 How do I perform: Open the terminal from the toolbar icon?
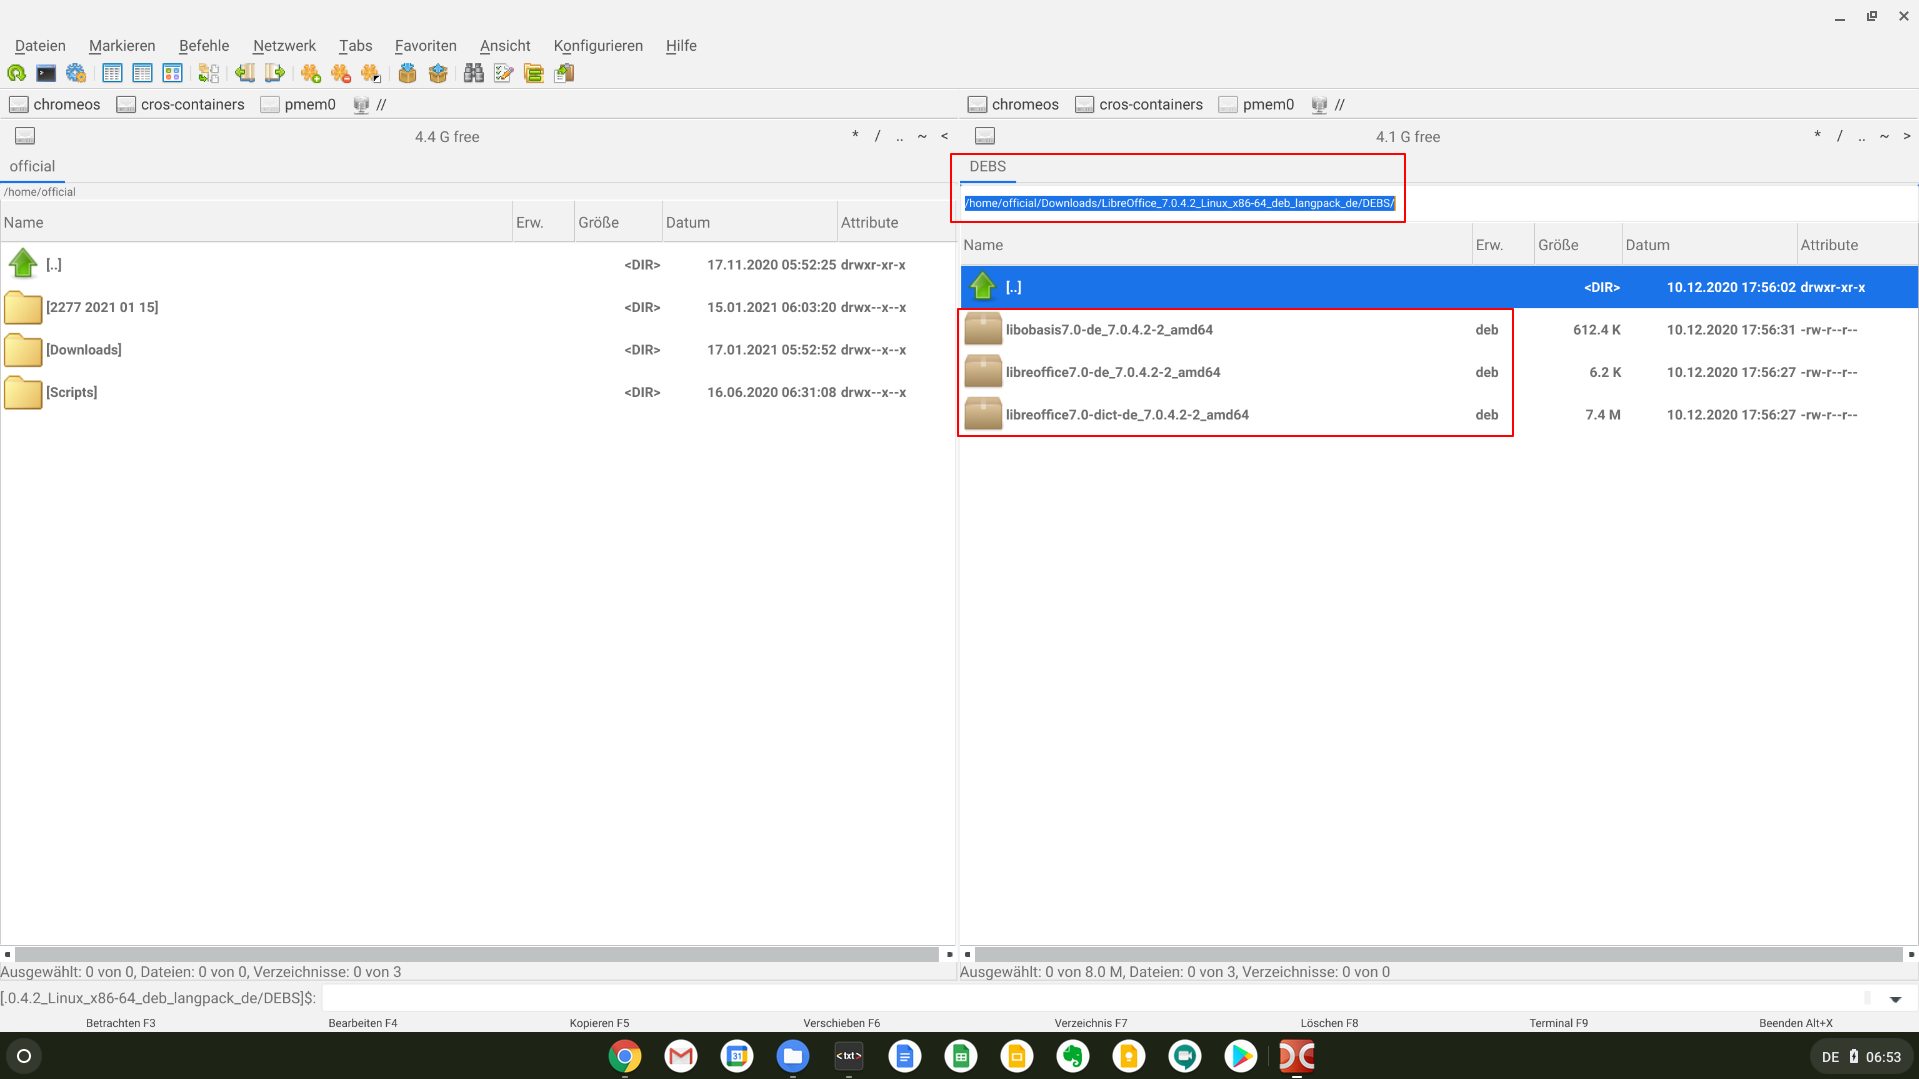point(46,73)
